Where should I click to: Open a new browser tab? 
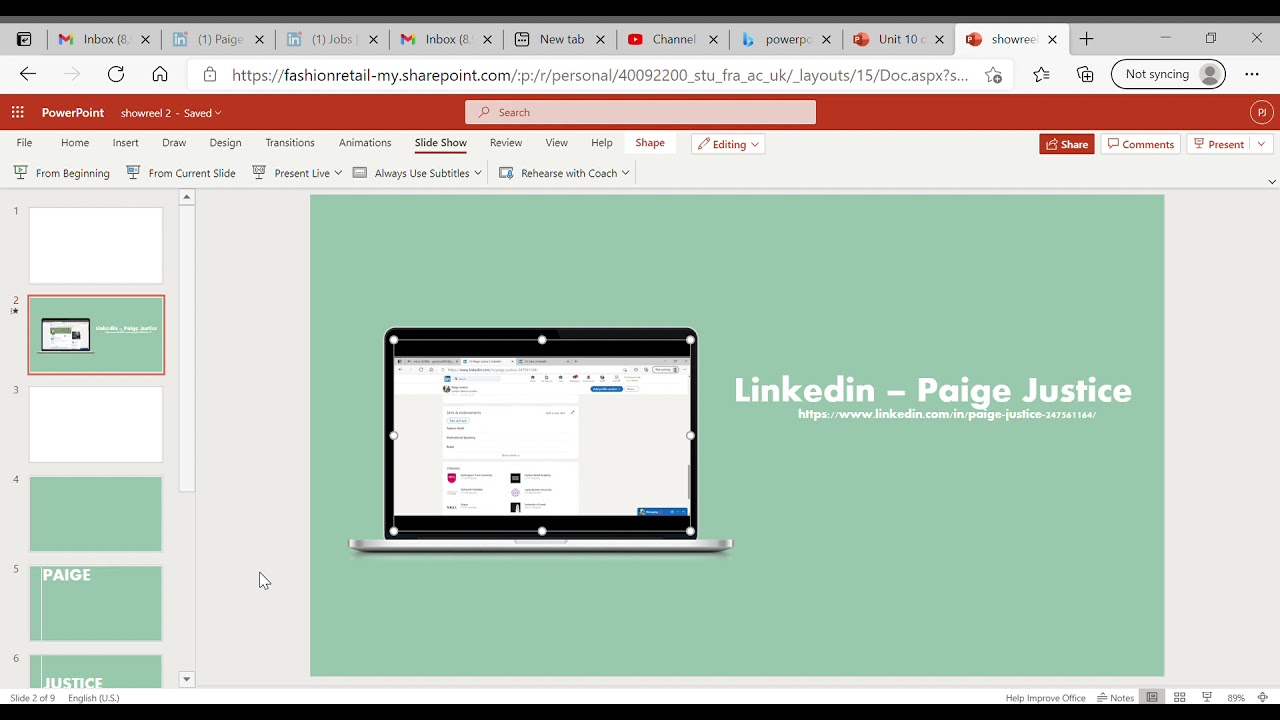(1086, 39)
